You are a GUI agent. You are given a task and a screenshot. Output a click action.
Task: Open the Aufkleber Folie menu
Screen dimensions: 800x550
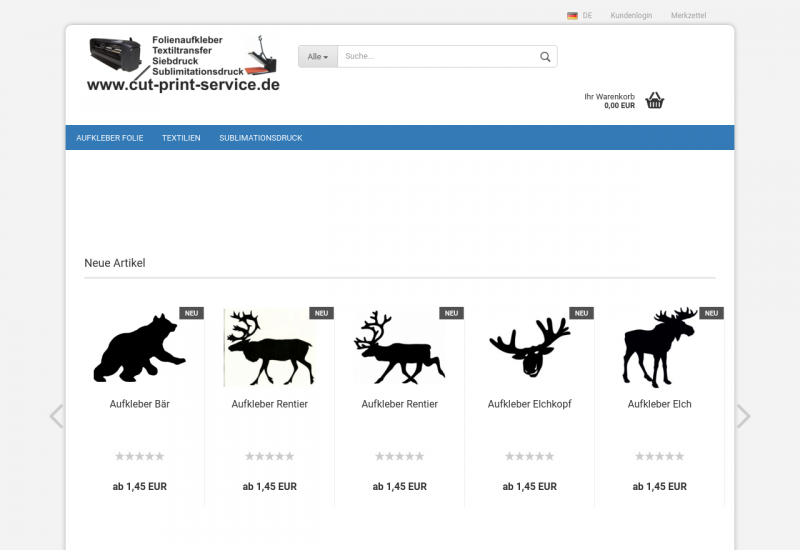(110, 138)
